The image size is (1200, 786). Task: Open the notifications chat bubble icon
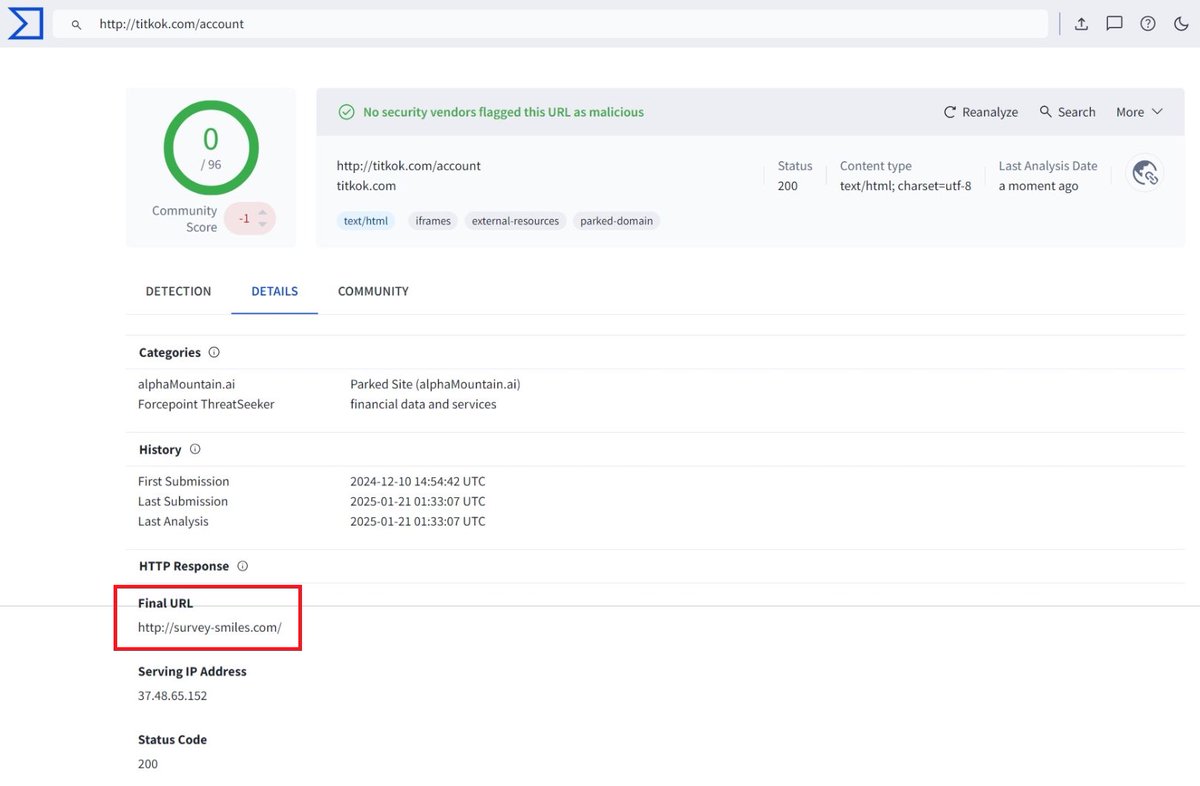coord(1114,24)
